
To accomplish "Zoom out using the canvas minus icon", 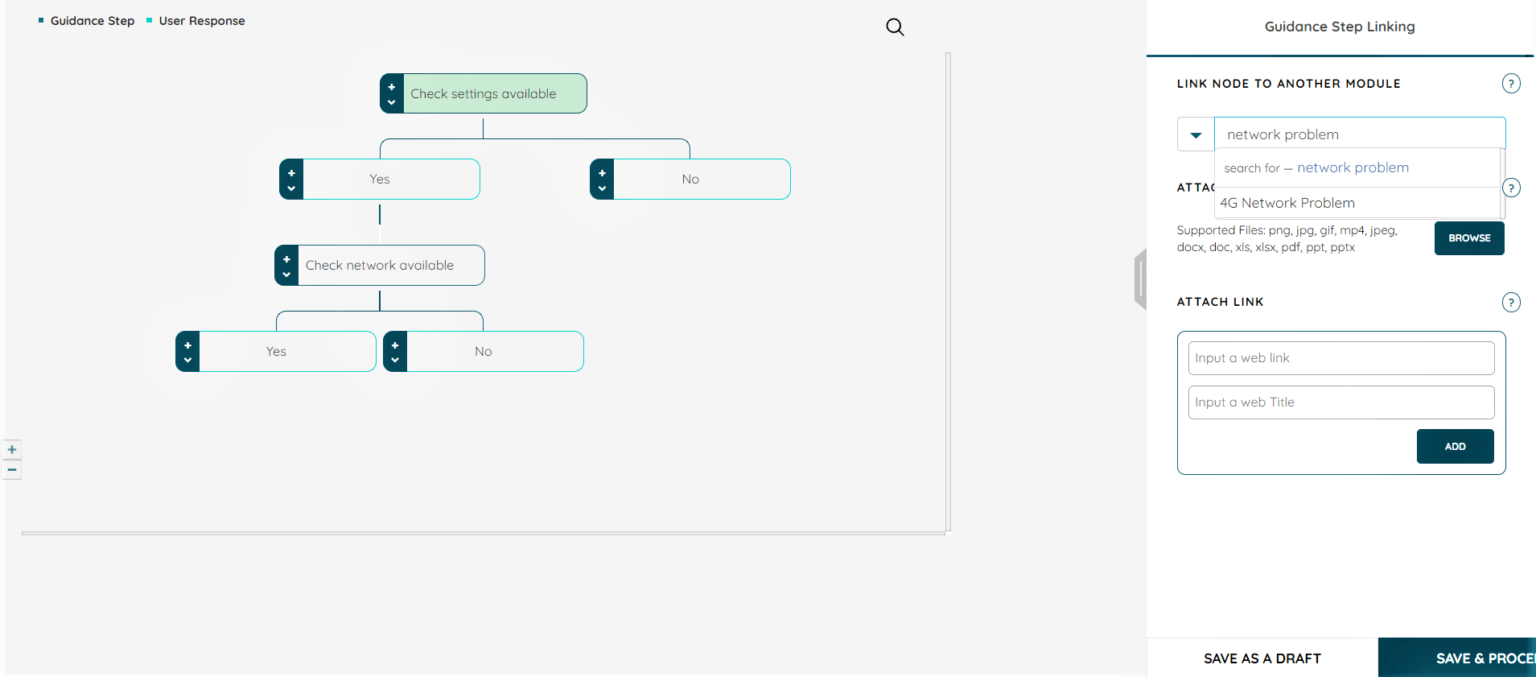I will pyautogui.click(x=12, y=468).
